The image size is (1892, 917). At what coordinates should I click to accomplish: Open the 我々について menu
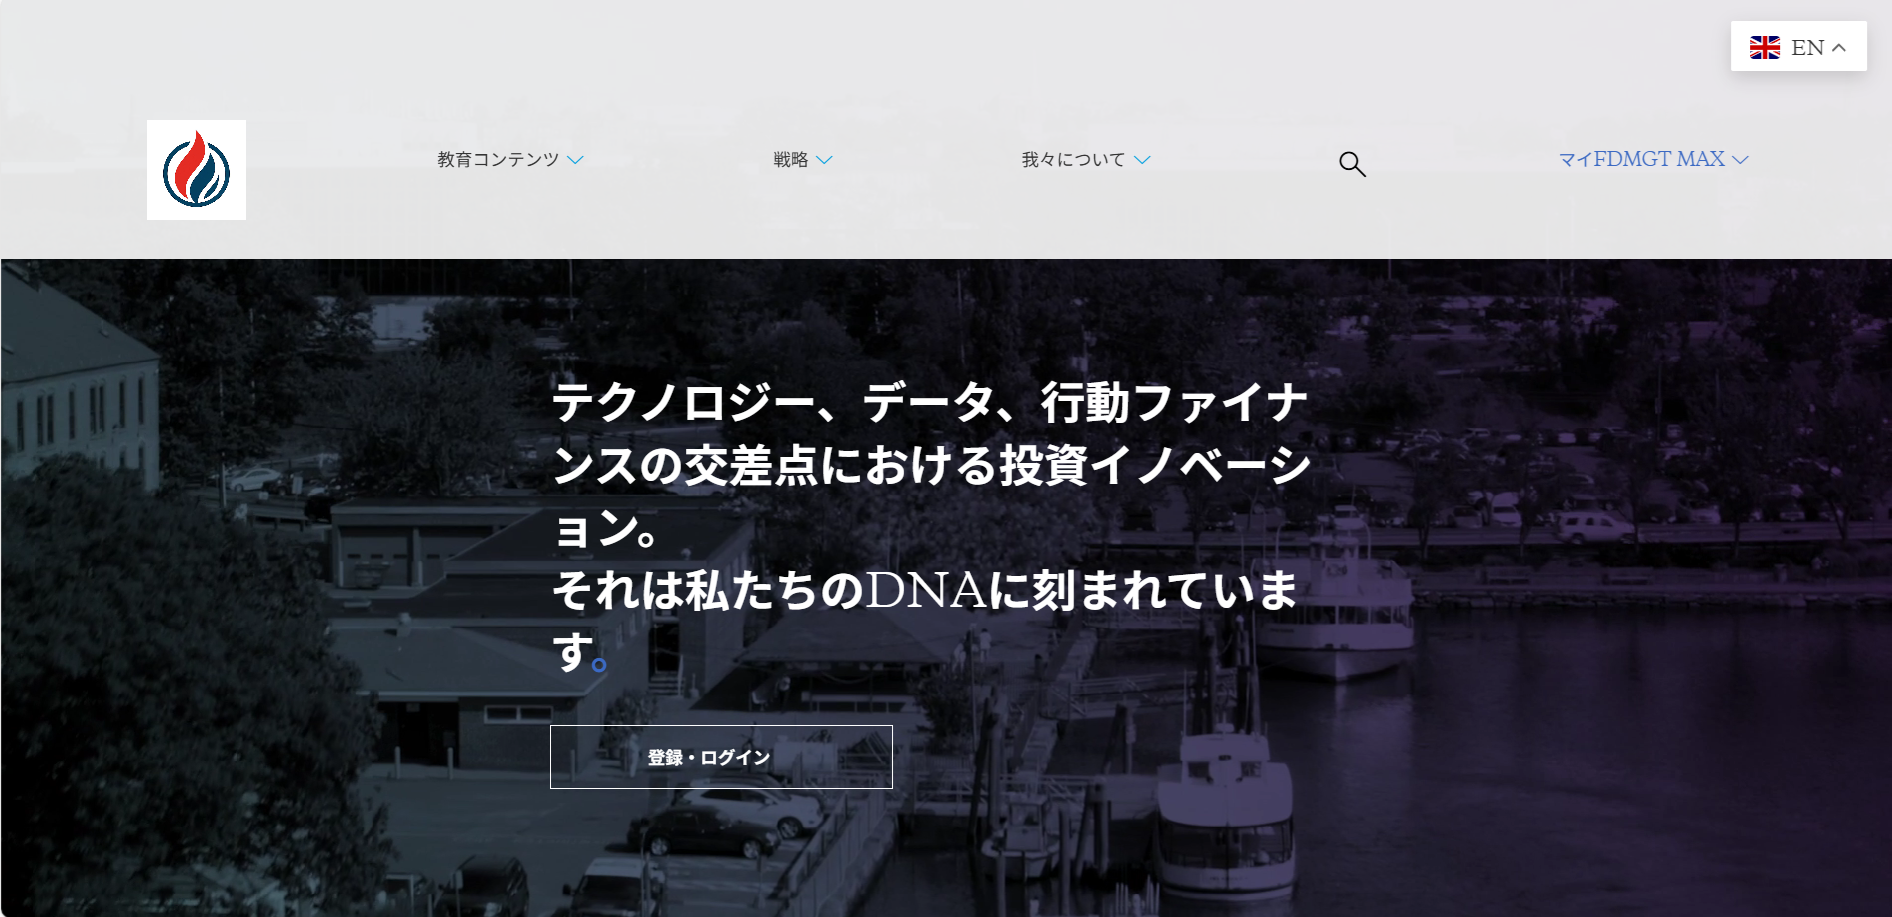click(1072, 160)
